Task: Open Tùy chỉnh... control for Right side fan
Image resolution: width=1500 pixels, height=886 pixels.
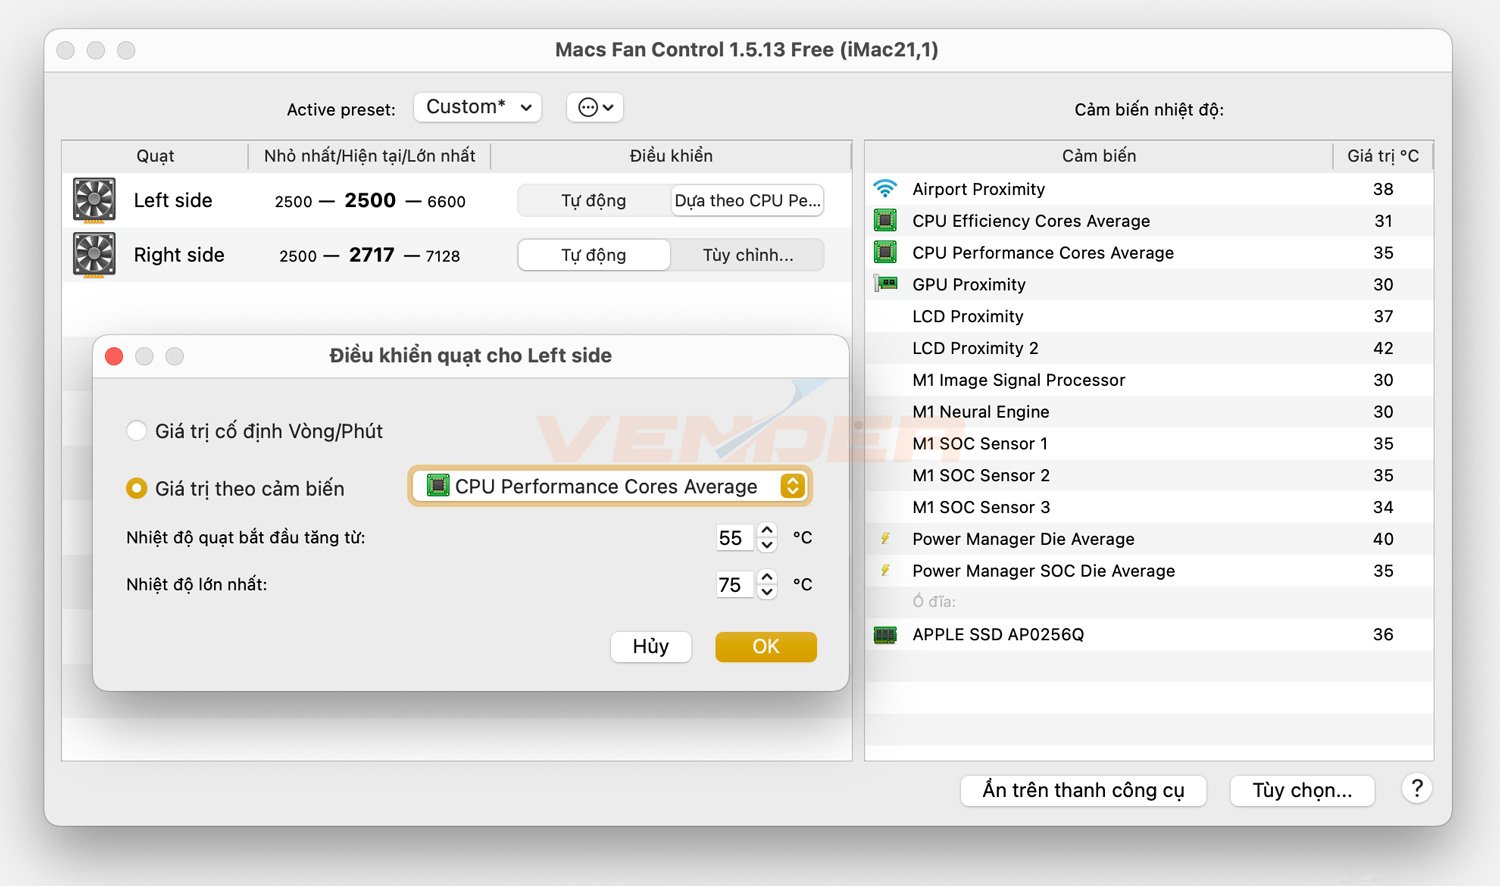Action: (747, 255)
